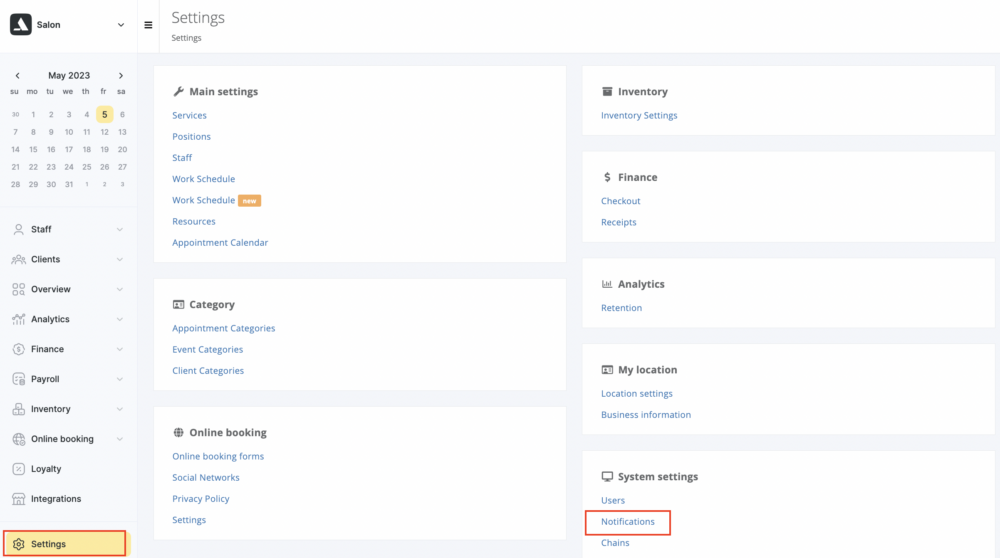Expand the Staff sidebar chevron

pyautogui.click(x=119, y=229)
